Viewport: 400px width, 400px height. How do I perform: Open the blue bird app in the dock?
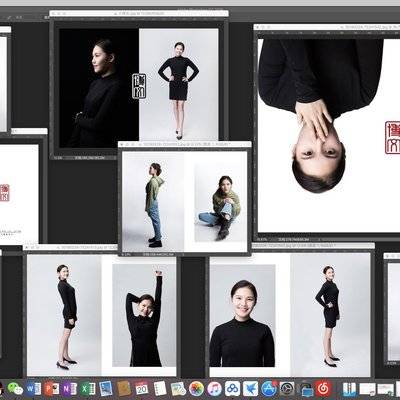[250, 389]
